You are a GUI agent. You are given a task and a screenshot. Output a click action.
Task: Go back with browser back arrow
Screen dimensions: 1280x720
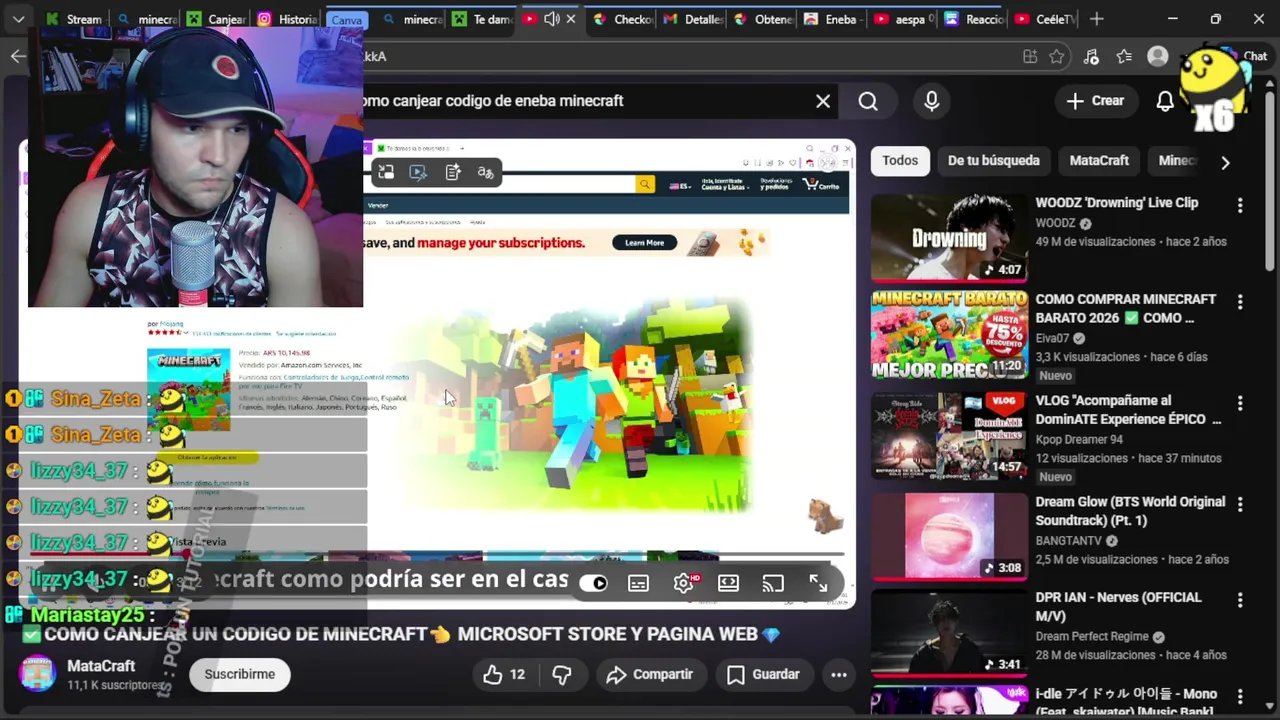pyautogui.click(x=18, y=56)
